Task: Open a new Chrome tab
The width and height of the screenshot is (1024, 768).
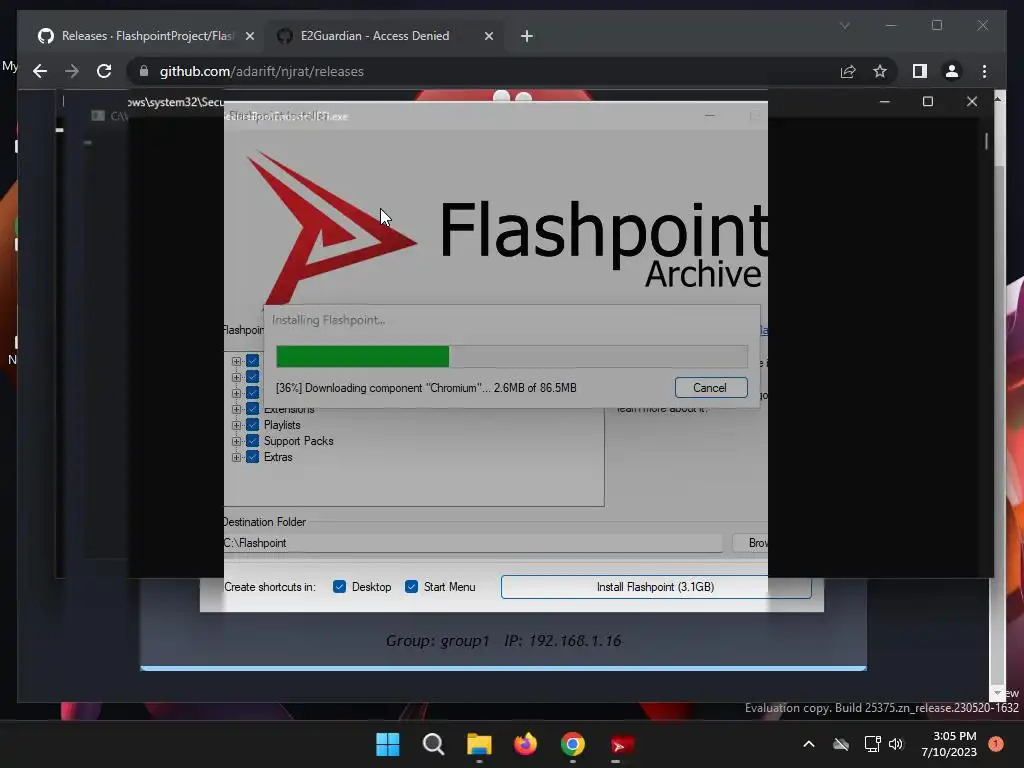Action: 526,36
